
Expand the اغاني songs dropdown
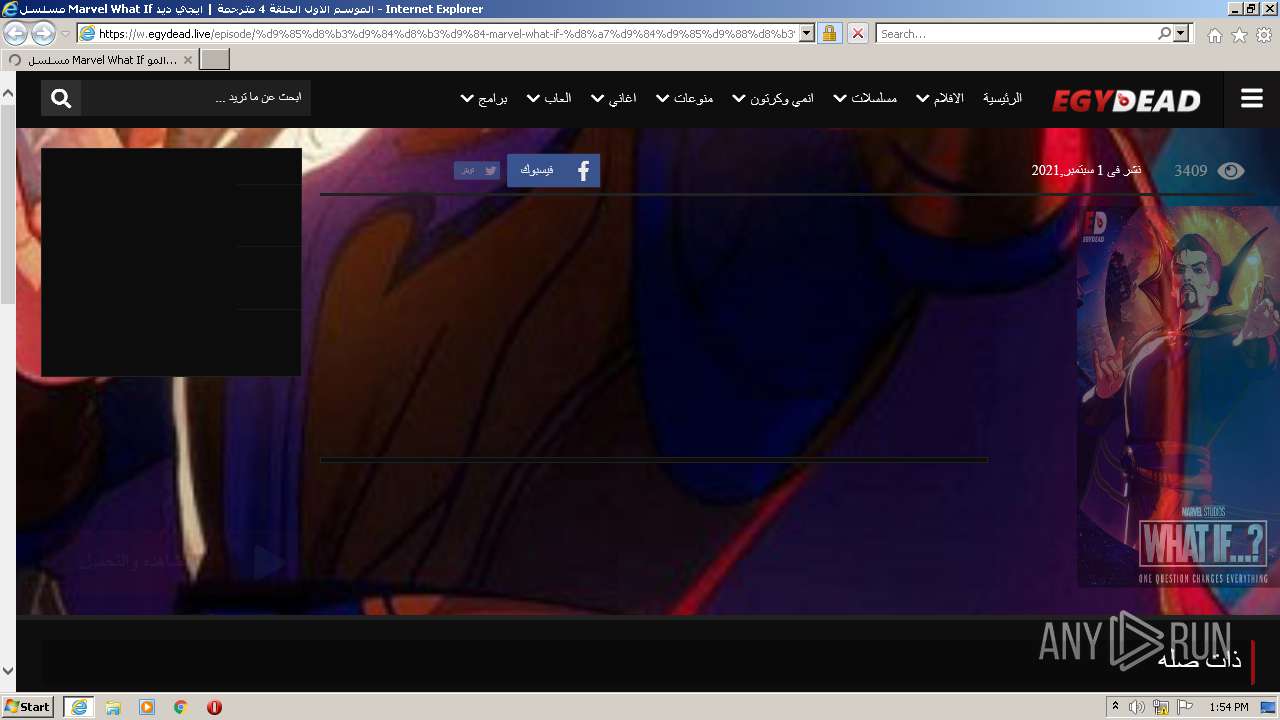pos(613,98)
